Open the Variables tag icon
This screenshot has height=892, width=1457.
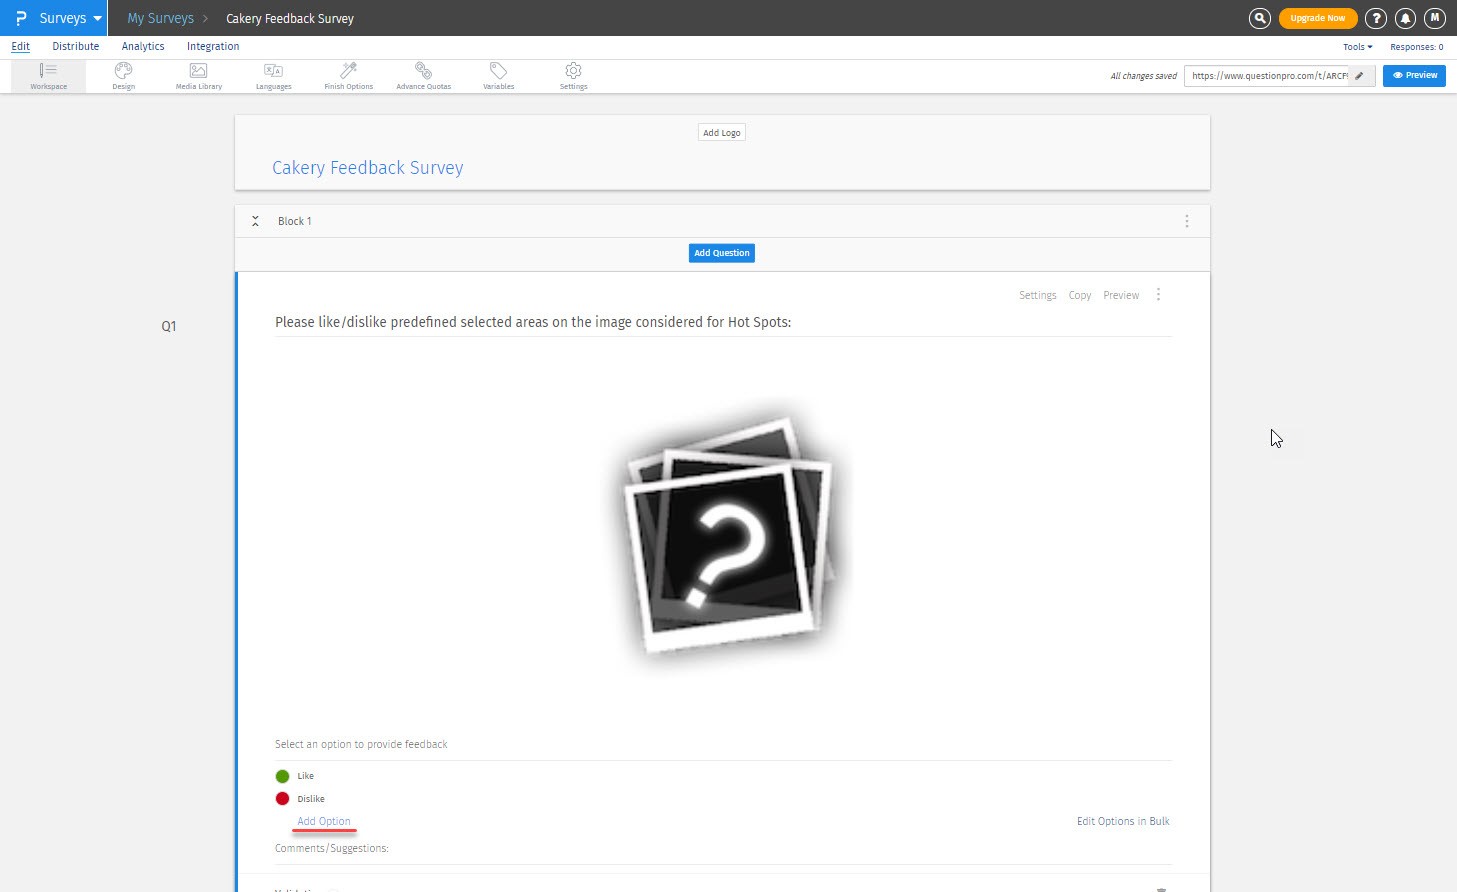click(x=498, y=76)
